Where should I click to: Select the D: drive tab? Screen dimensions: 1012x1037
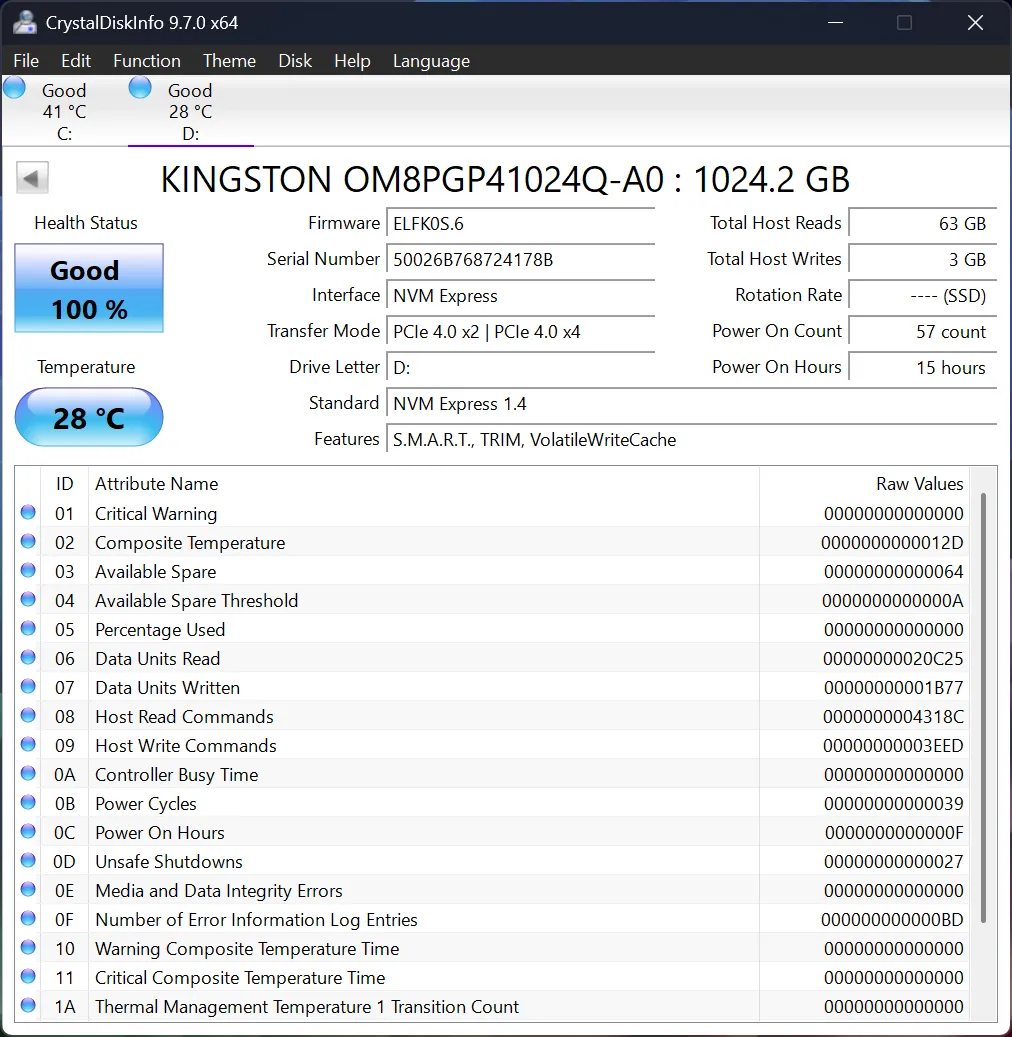coord(190,111)
